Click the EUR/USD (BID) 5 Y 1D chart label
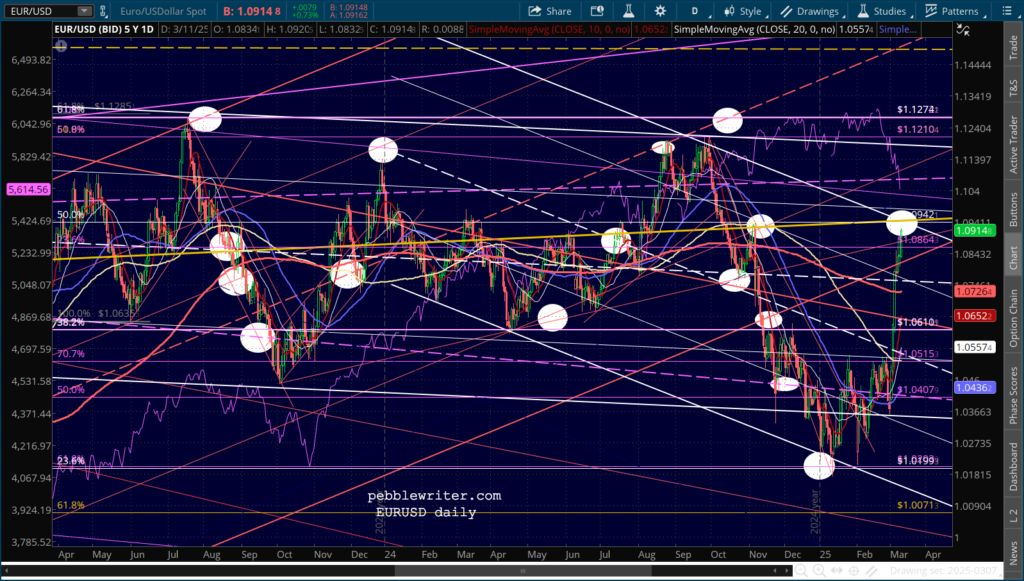This screenshot has height=581, width=1024. tap(103, 29)
